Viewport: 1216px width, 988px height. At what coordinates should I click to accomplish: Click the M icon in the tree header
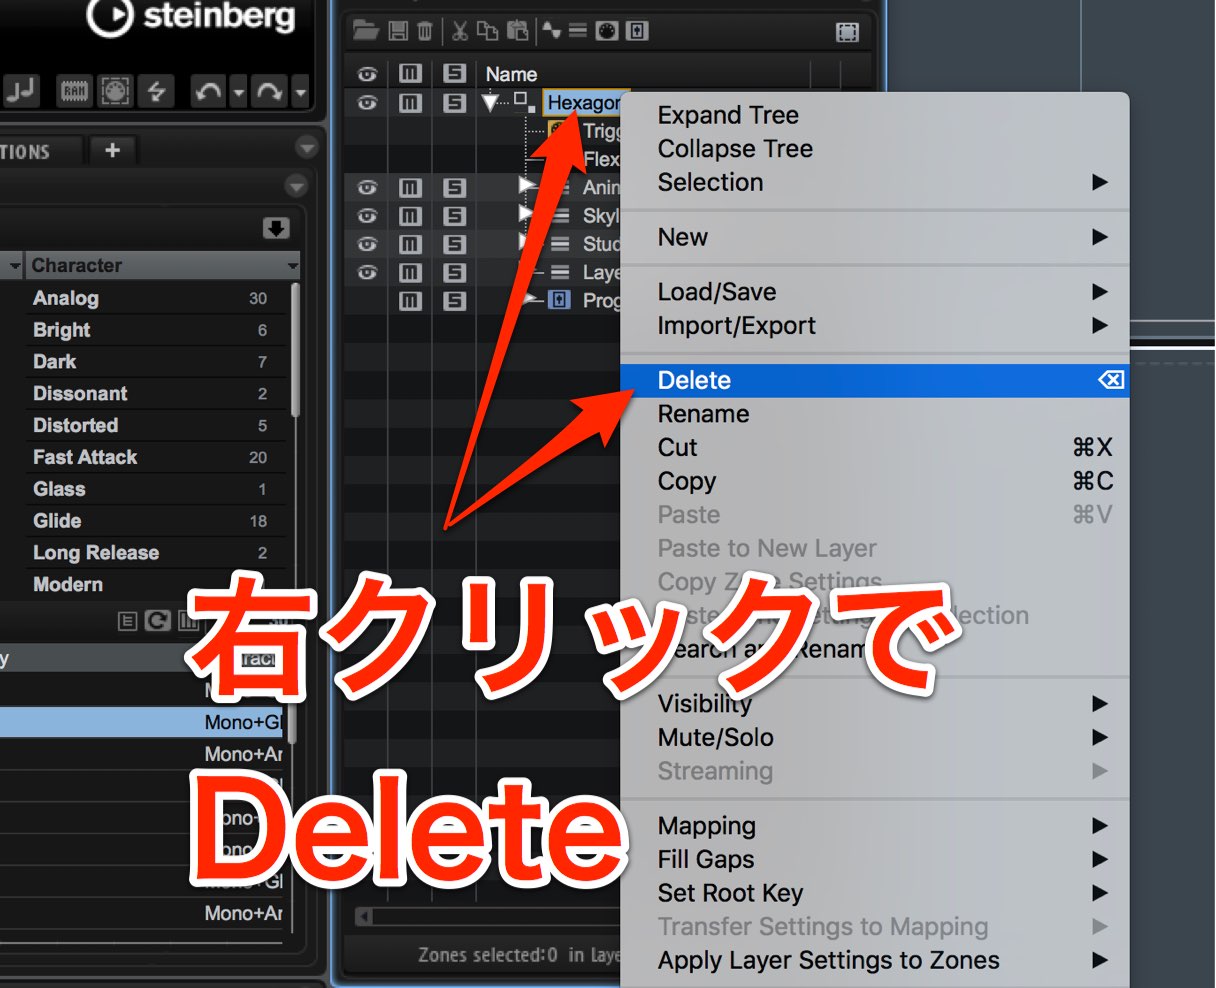411,74
